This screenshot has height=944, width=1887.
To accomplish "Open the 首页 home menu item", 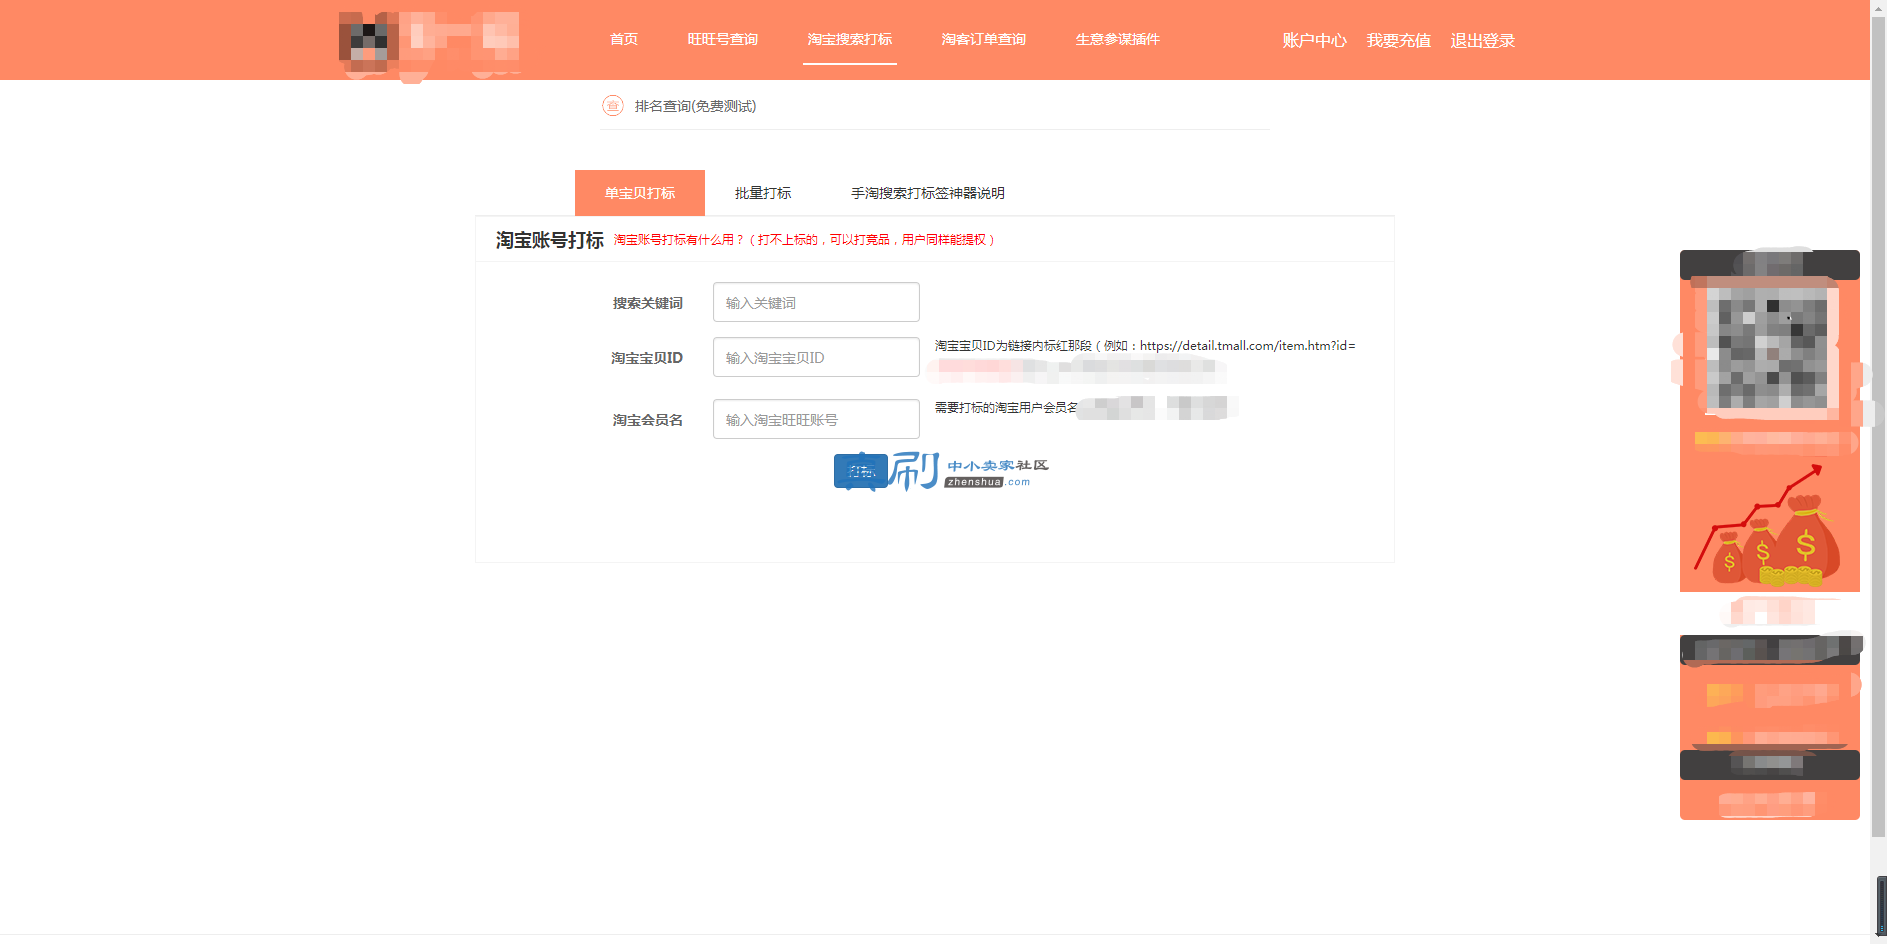I will tap(624, 39).
